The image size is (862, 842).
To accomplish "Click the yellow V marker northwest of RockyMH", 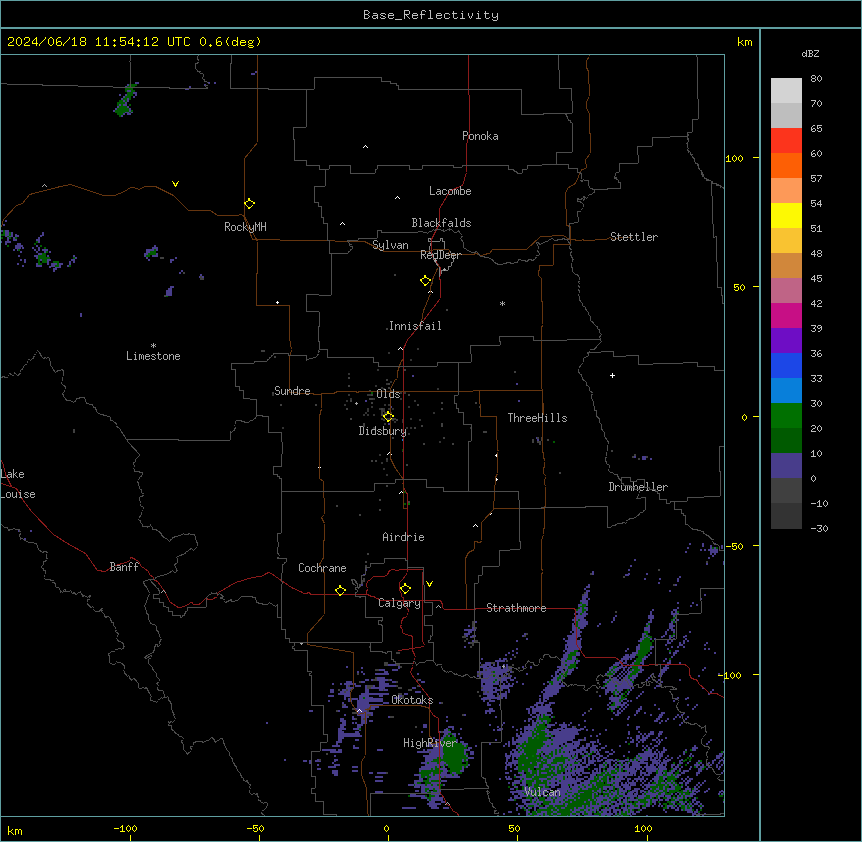I will pos(175,184).
